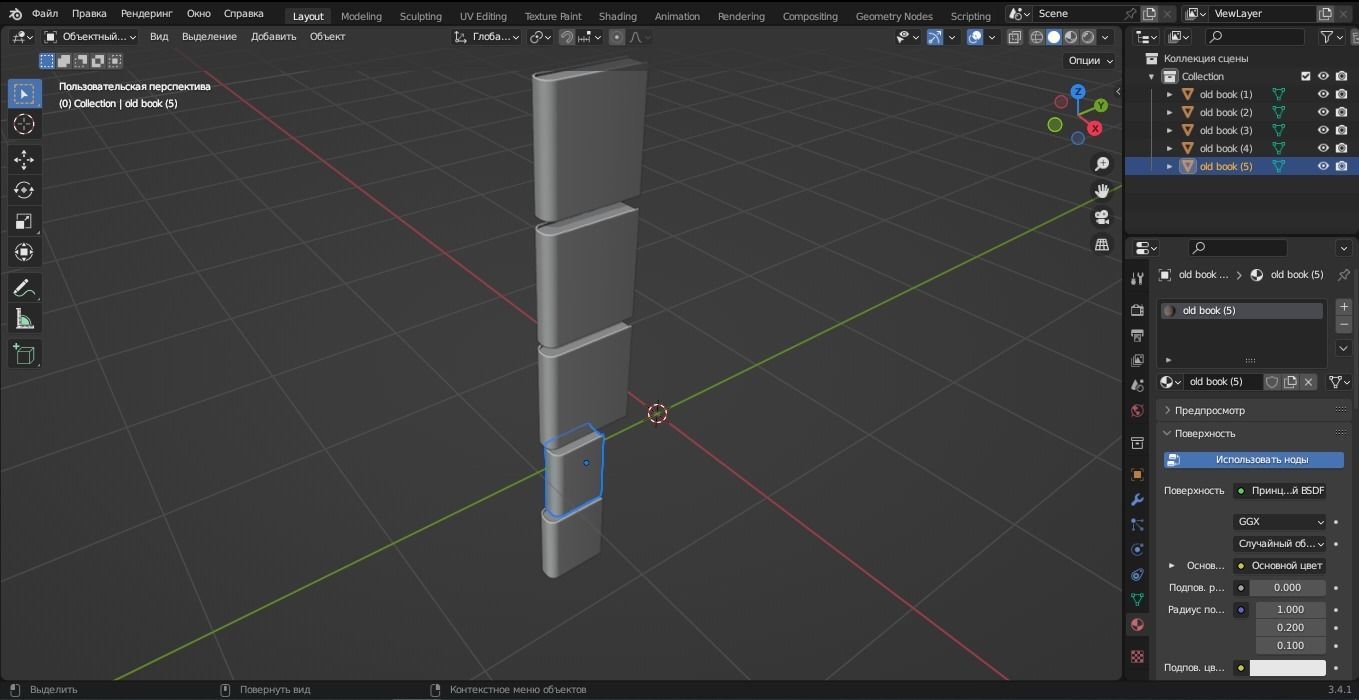Screen dimensions: 1359x700
Task: Open the Render properties tab
Action: tap(1137, 310)
